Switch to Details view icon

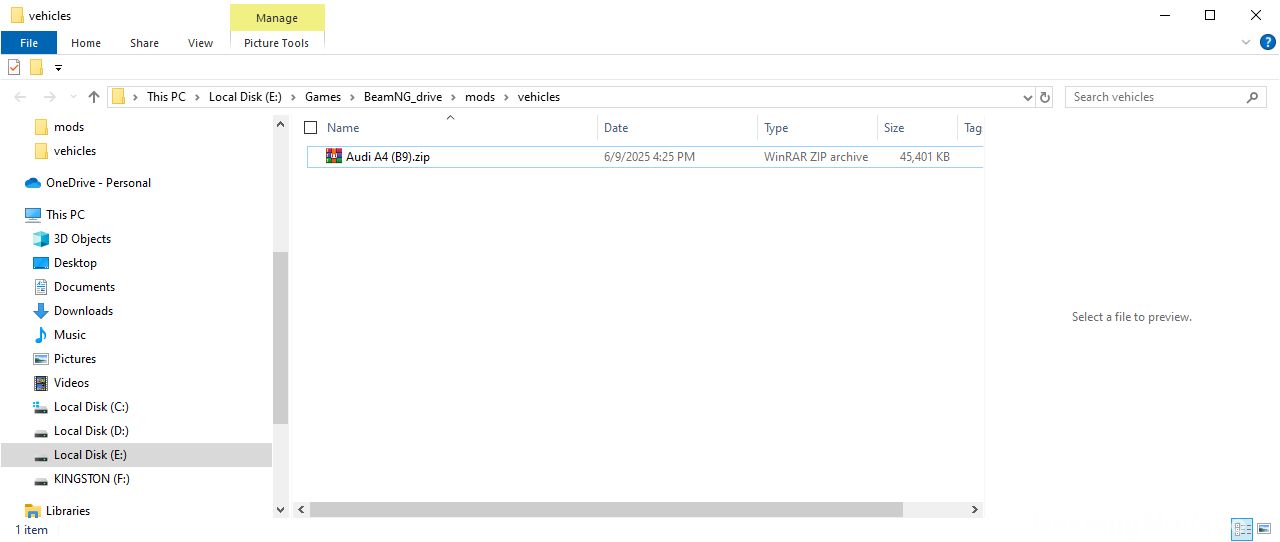1243,530
